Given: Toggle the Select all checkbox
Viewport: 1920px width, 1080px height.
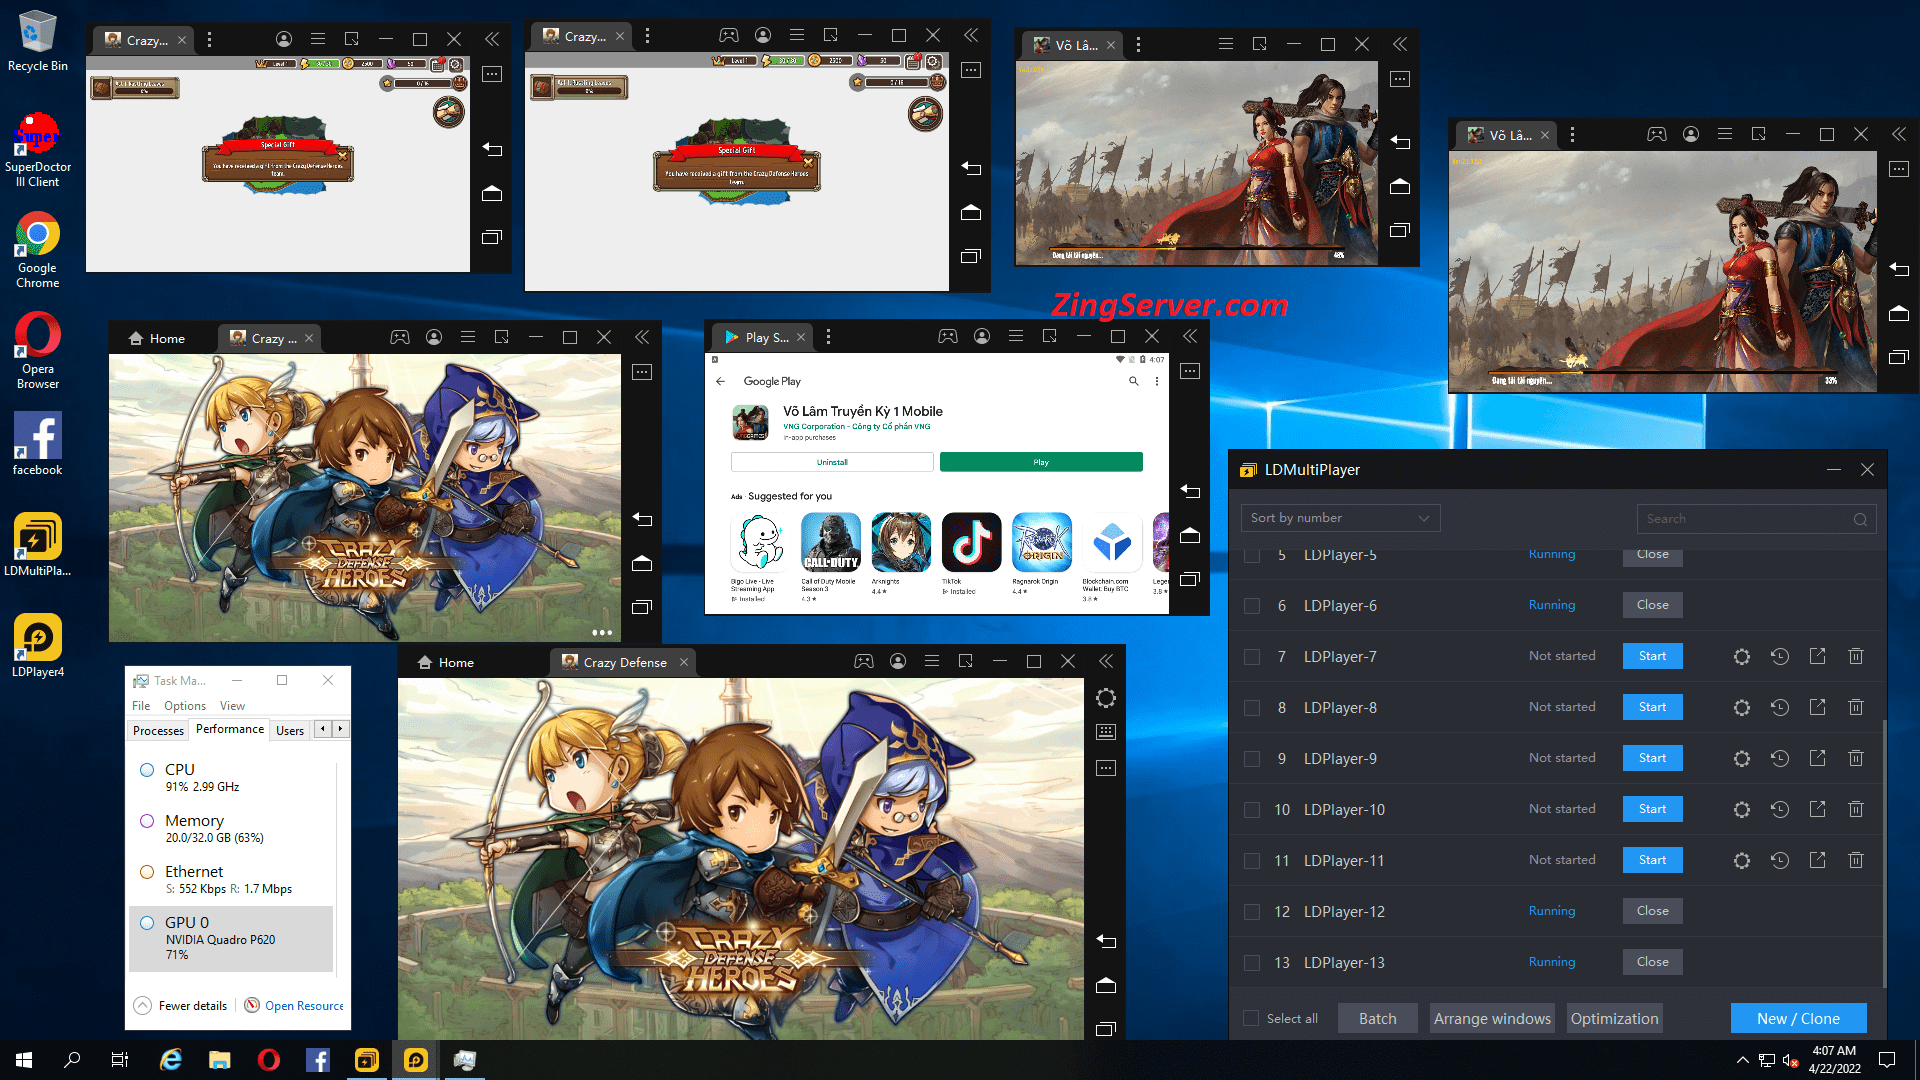Looking at the screenshot, I should [x=1251, y=1019].
